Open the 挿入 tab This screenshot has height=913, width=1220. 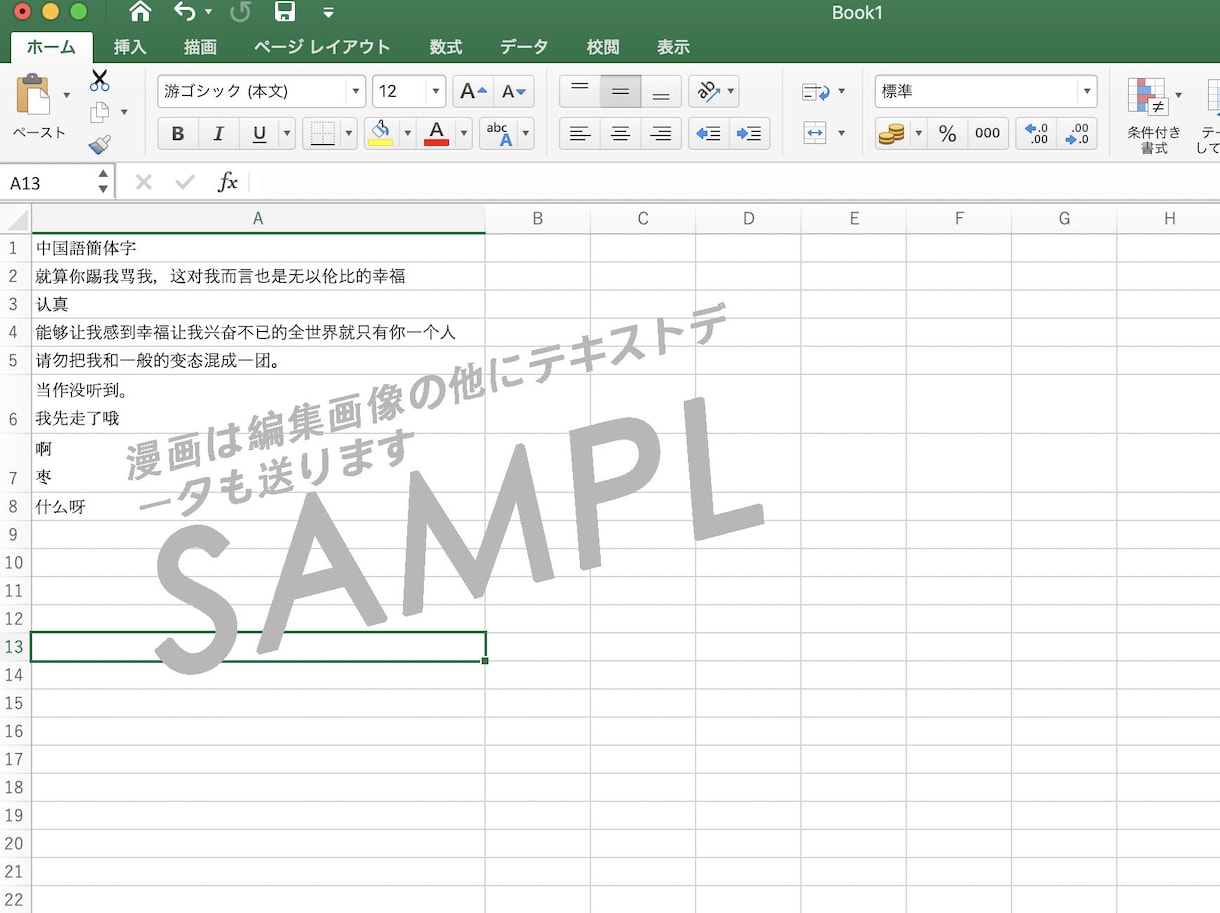tap(130, 47)
